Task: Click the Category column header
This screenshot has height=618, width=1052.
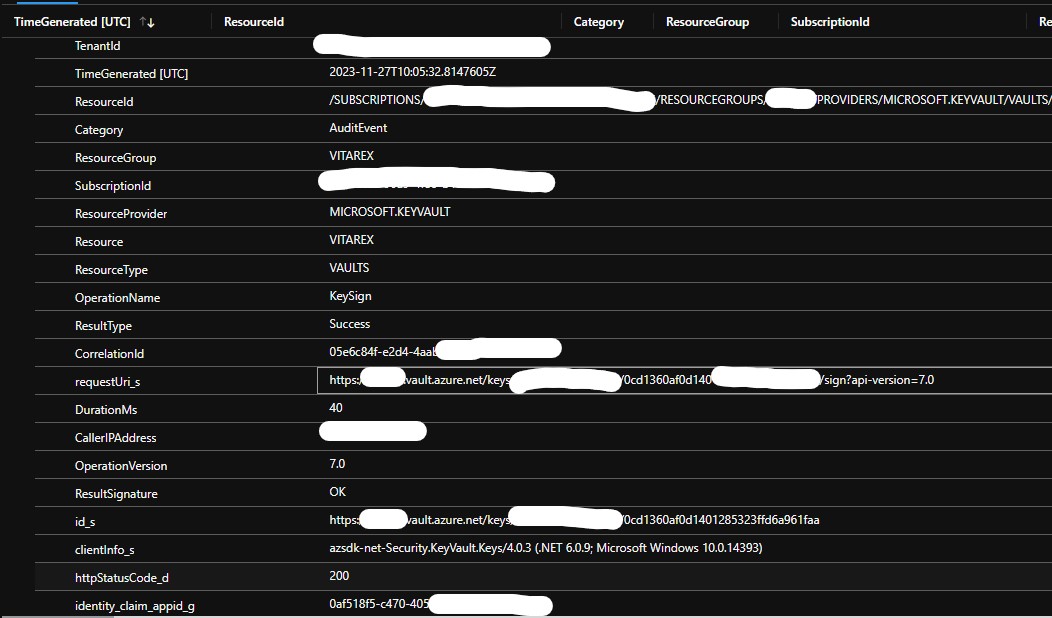Action: click(x=598, y=22)
